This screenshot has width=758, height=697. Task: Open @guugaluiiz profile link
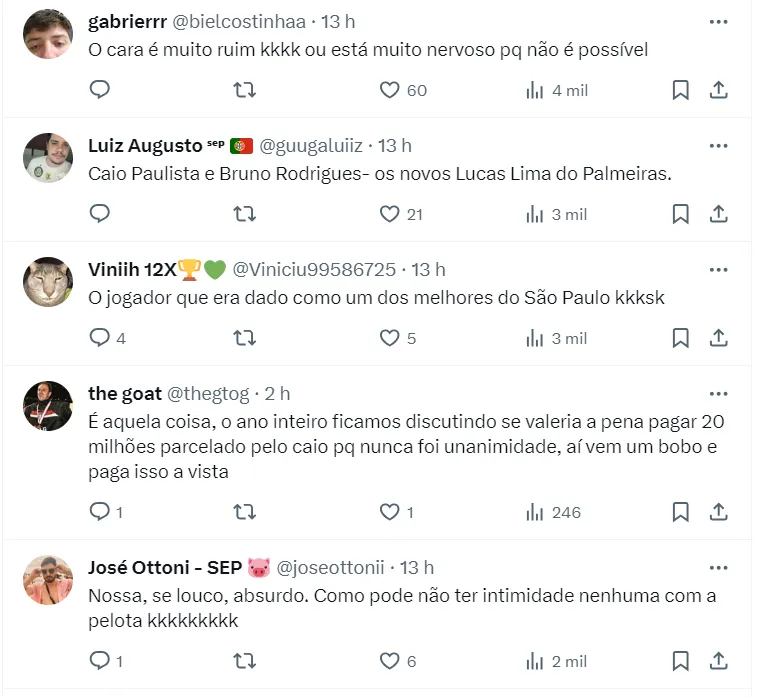[311, 146]
